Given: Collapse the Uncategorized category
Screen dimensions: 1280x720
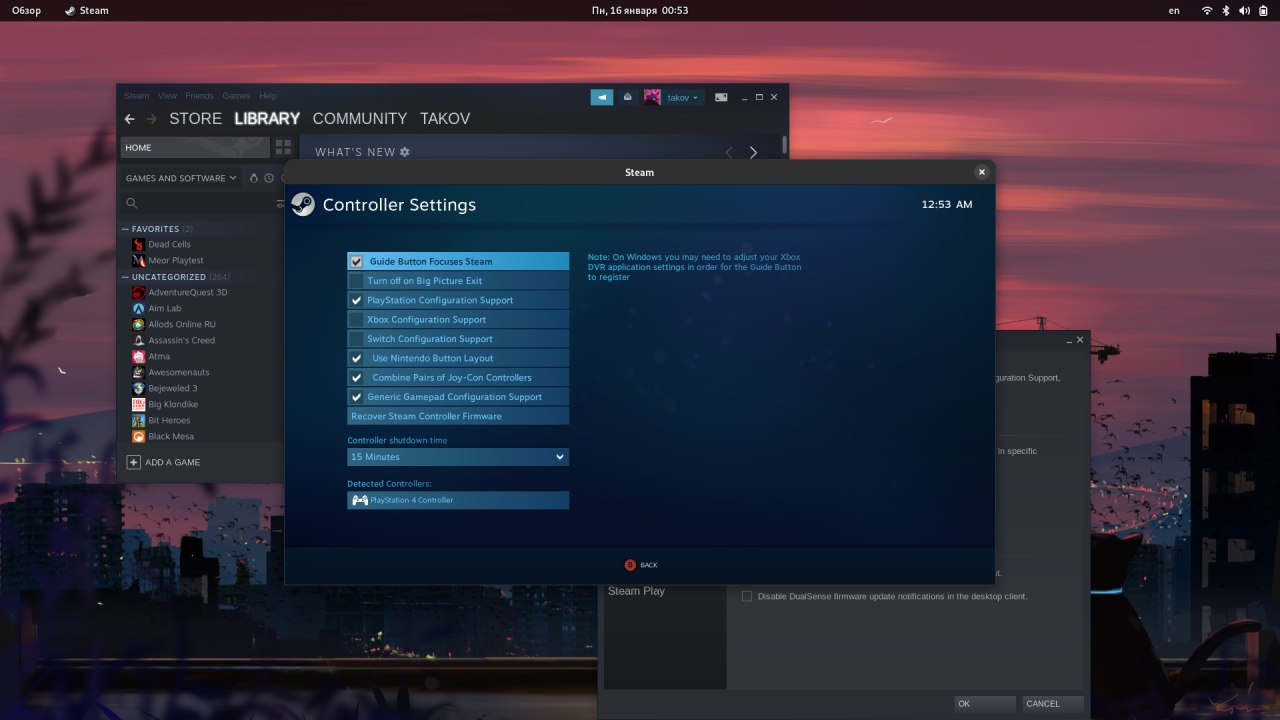Looking at the screenshot, I should 125,277.
